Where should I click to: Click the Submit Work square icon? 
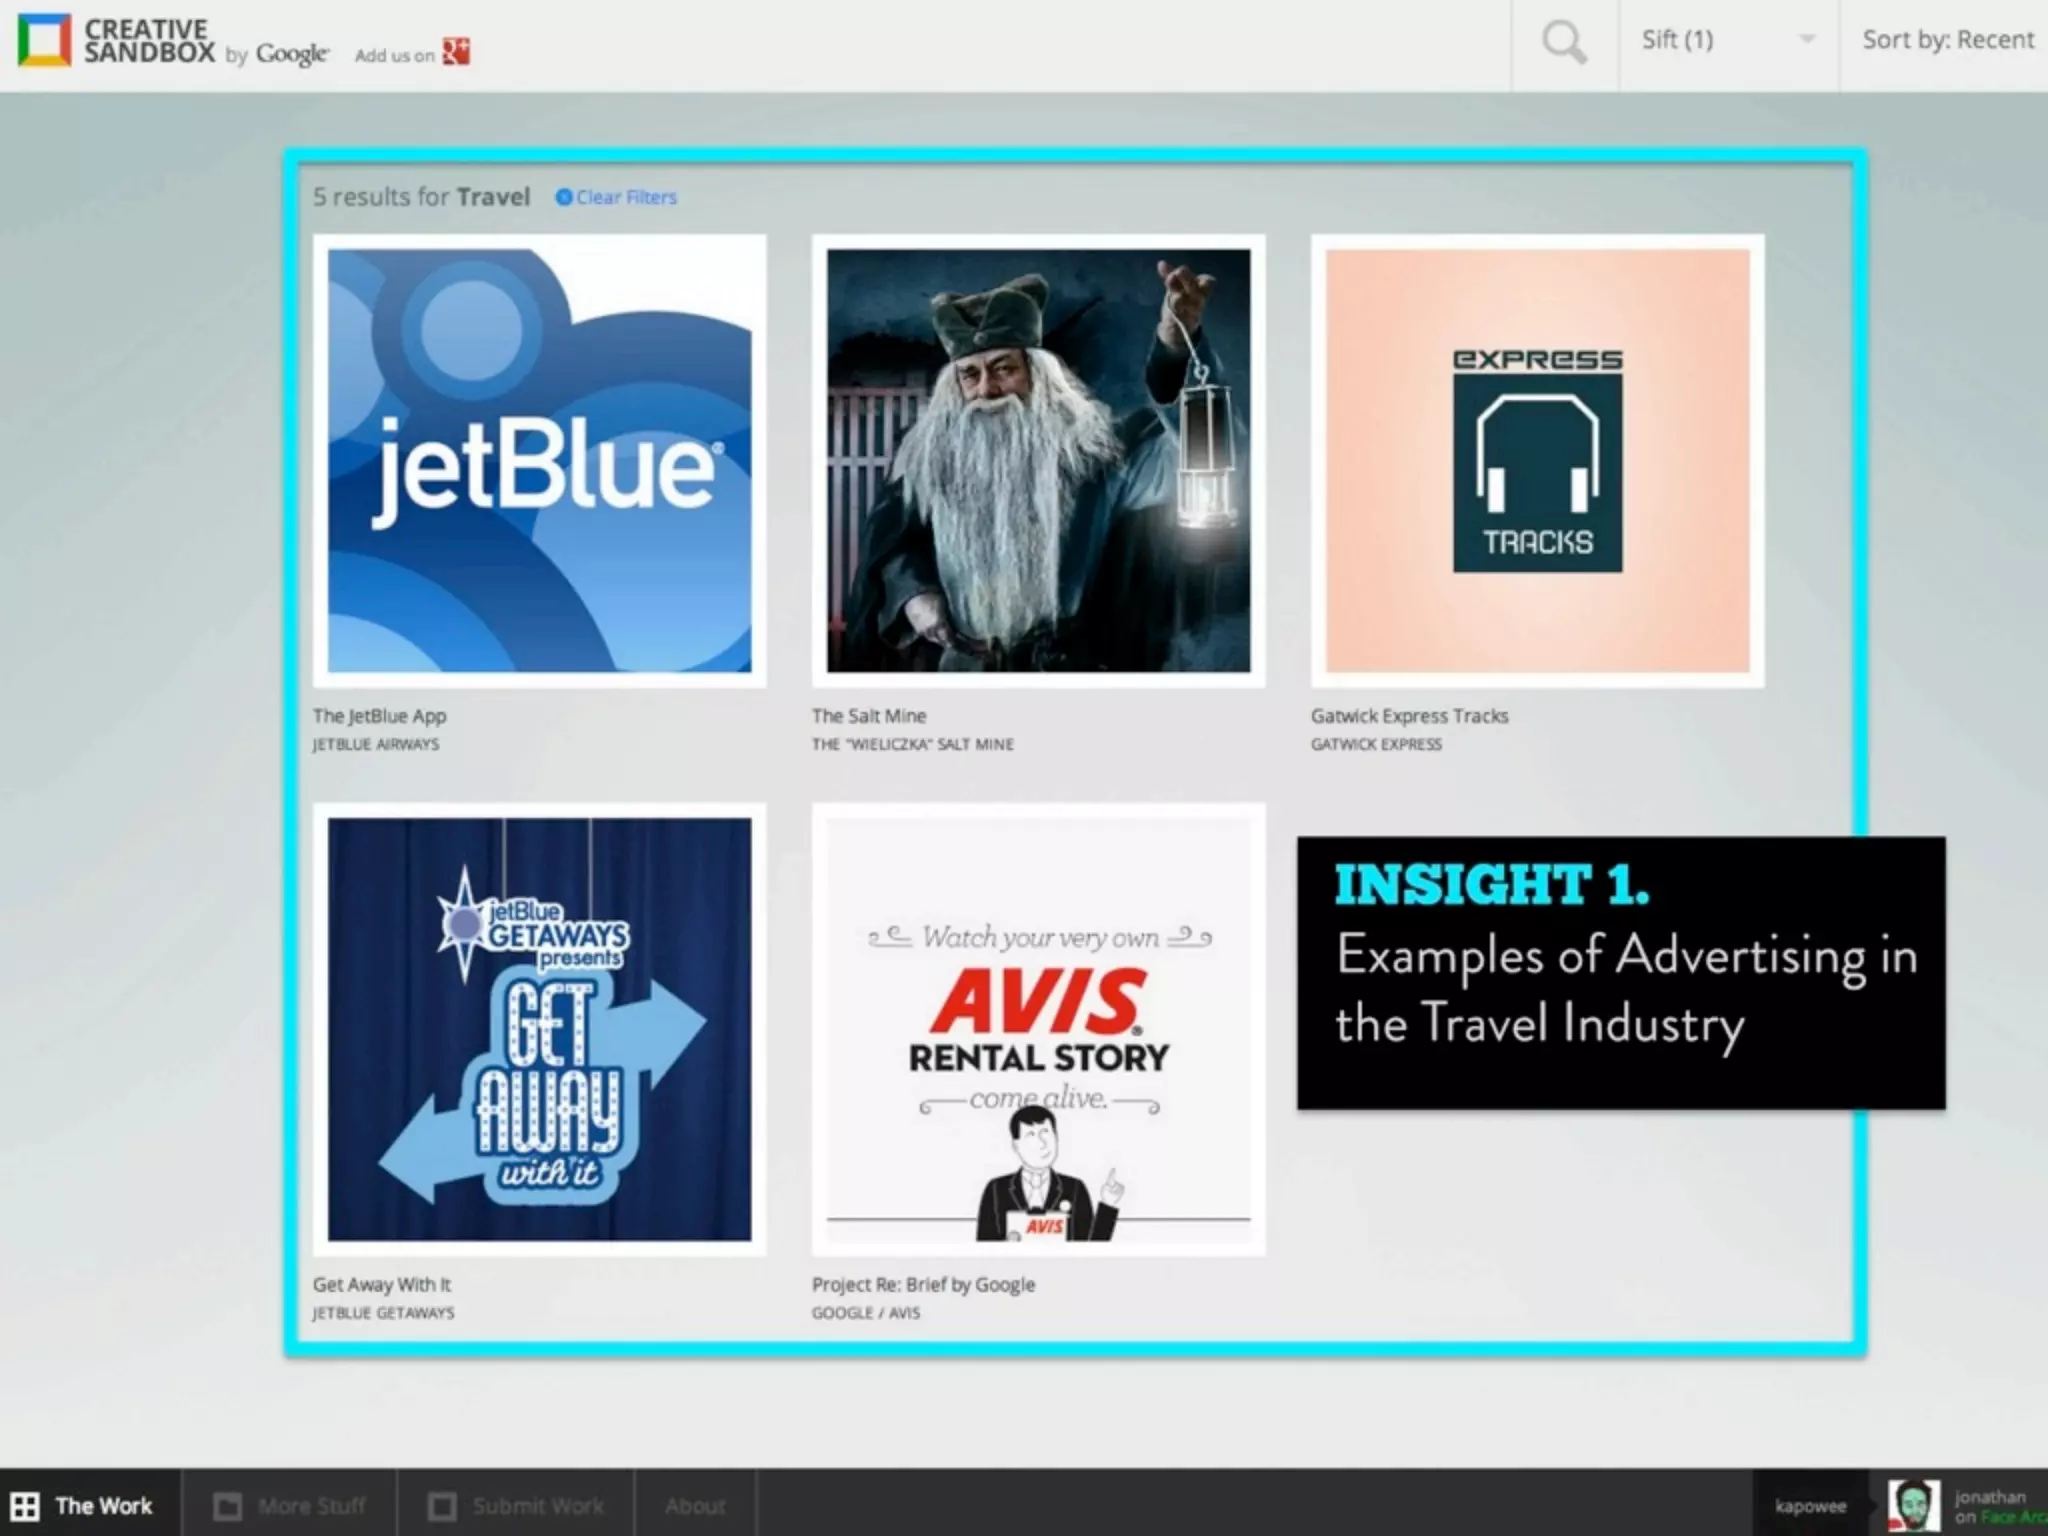pos(442,1506)
